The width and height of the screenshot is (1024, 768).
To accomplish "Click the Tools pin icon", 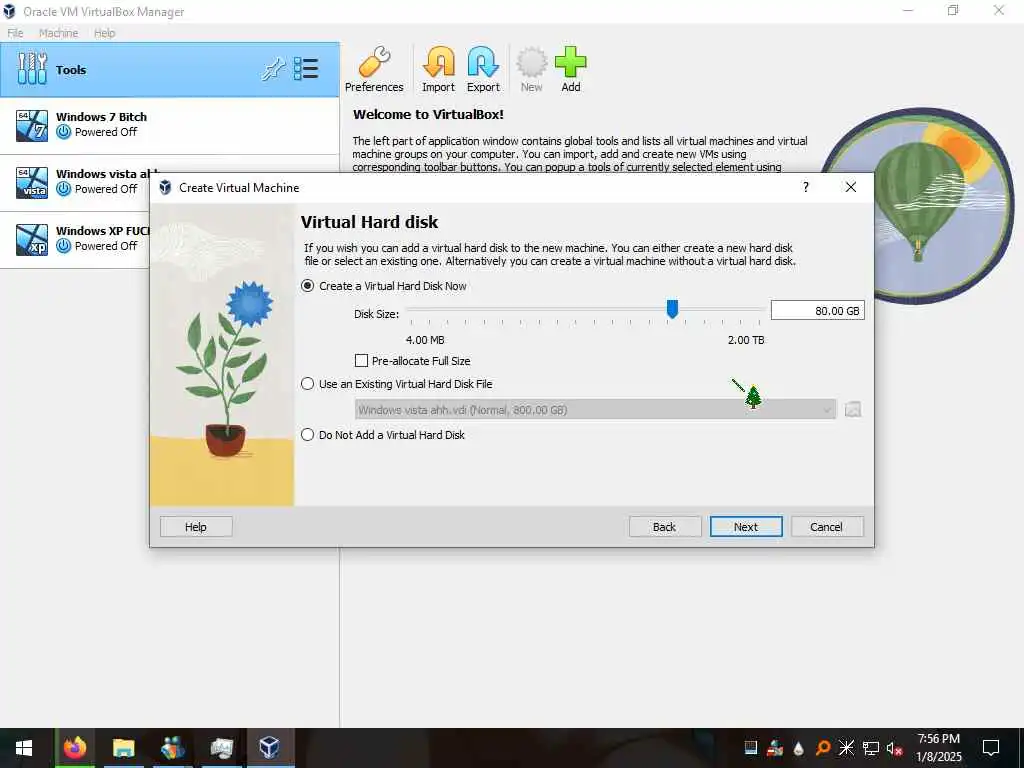I will (x=273, y=69).
